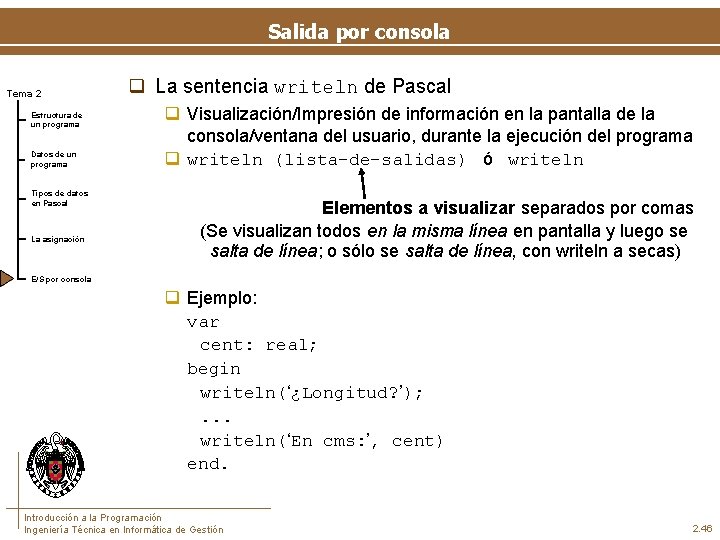Click the bullet box before 'Ejemplo:'
Screen dimensions: 720x540
click(x=172, y=297)
